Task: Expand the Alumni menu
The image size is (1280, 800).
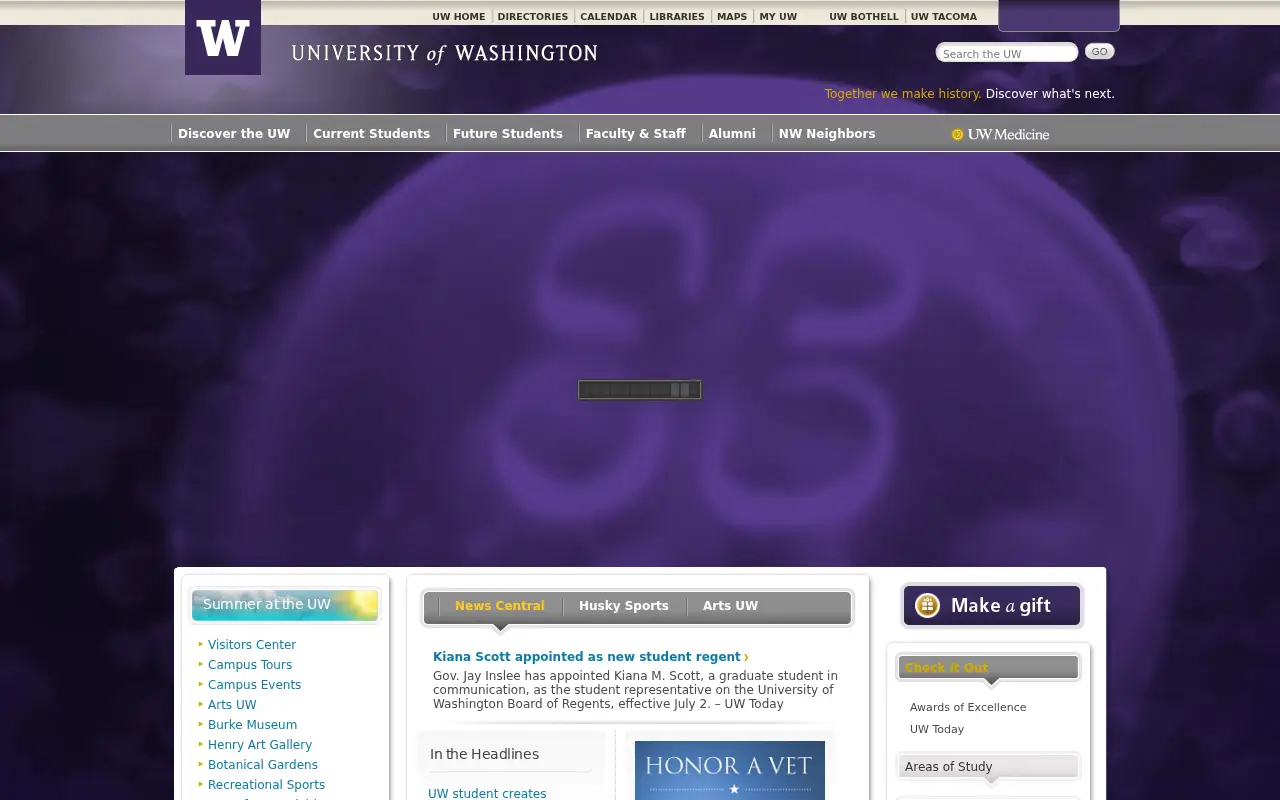Action: (732, 134)
